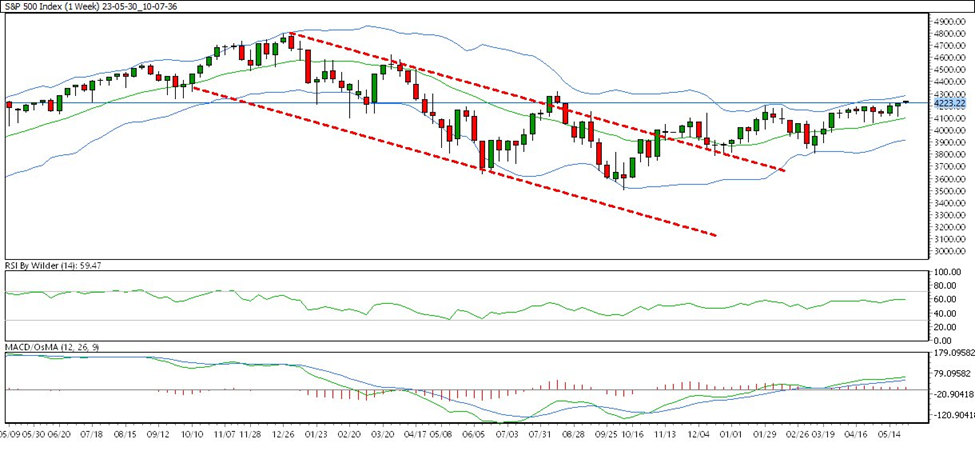This screenshot has height=455, width=975.
Task: Click the RSI axis value 100.00
Action: pos(948,273)
